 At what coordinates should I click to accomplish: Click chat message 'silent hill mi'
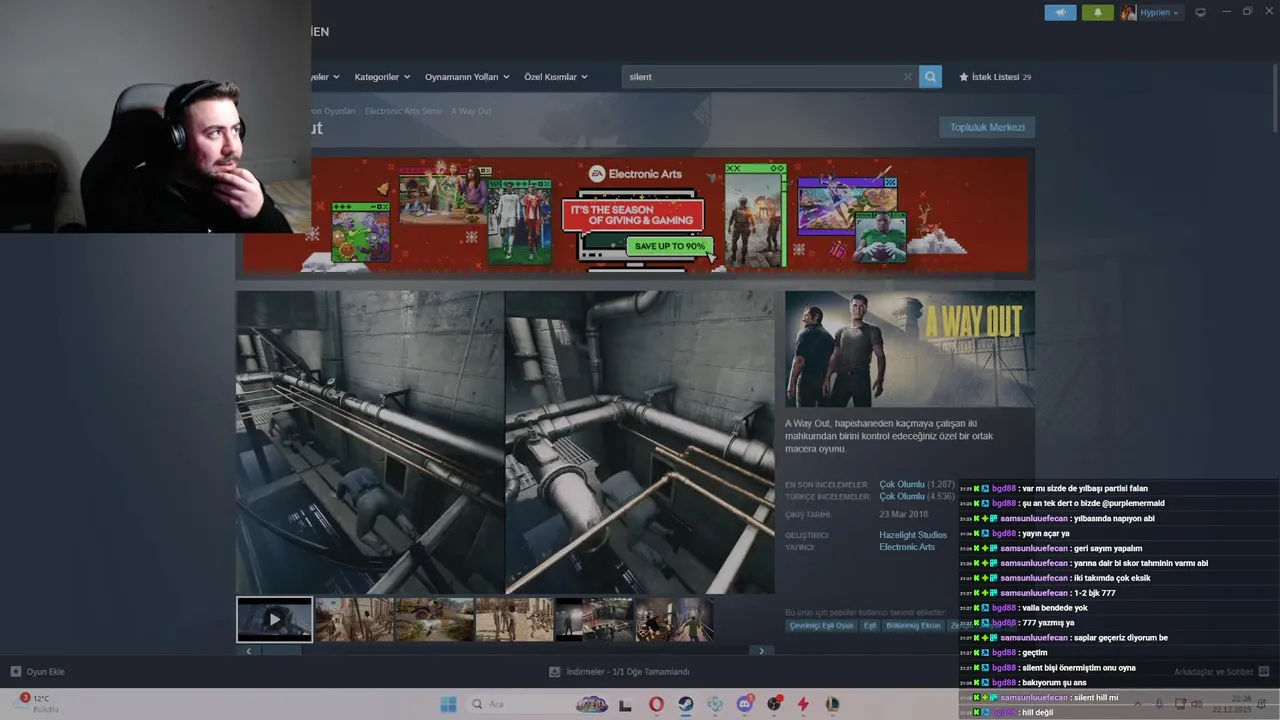coord(1095,698)
